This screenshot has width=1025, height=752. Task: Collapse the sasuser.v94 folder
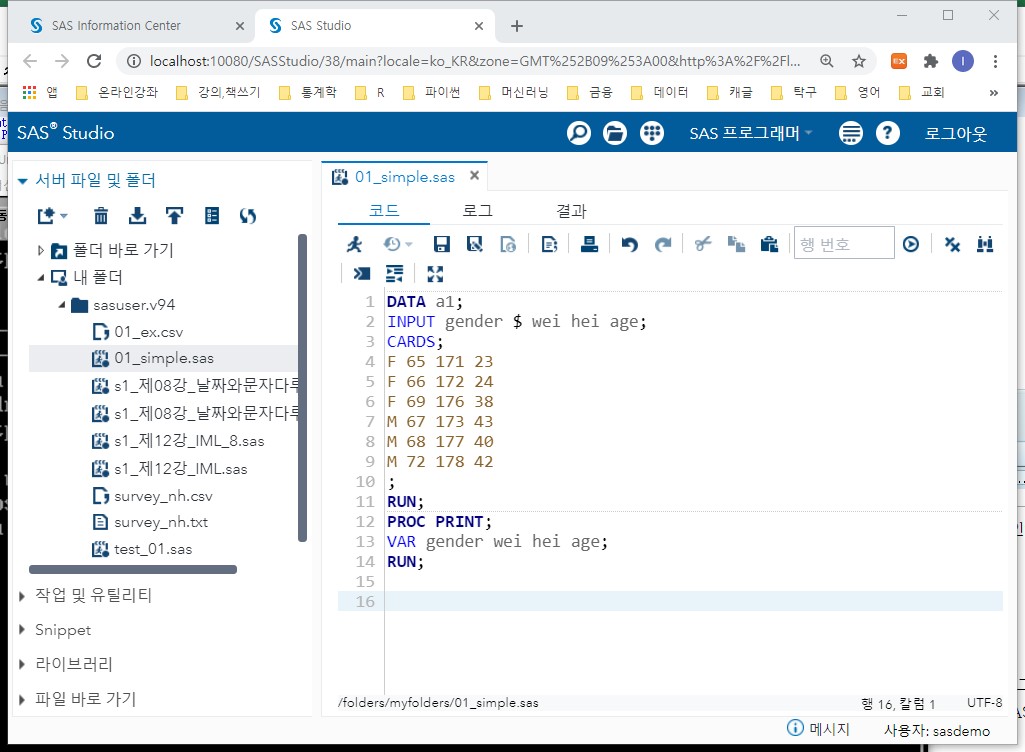pos(61,305)
